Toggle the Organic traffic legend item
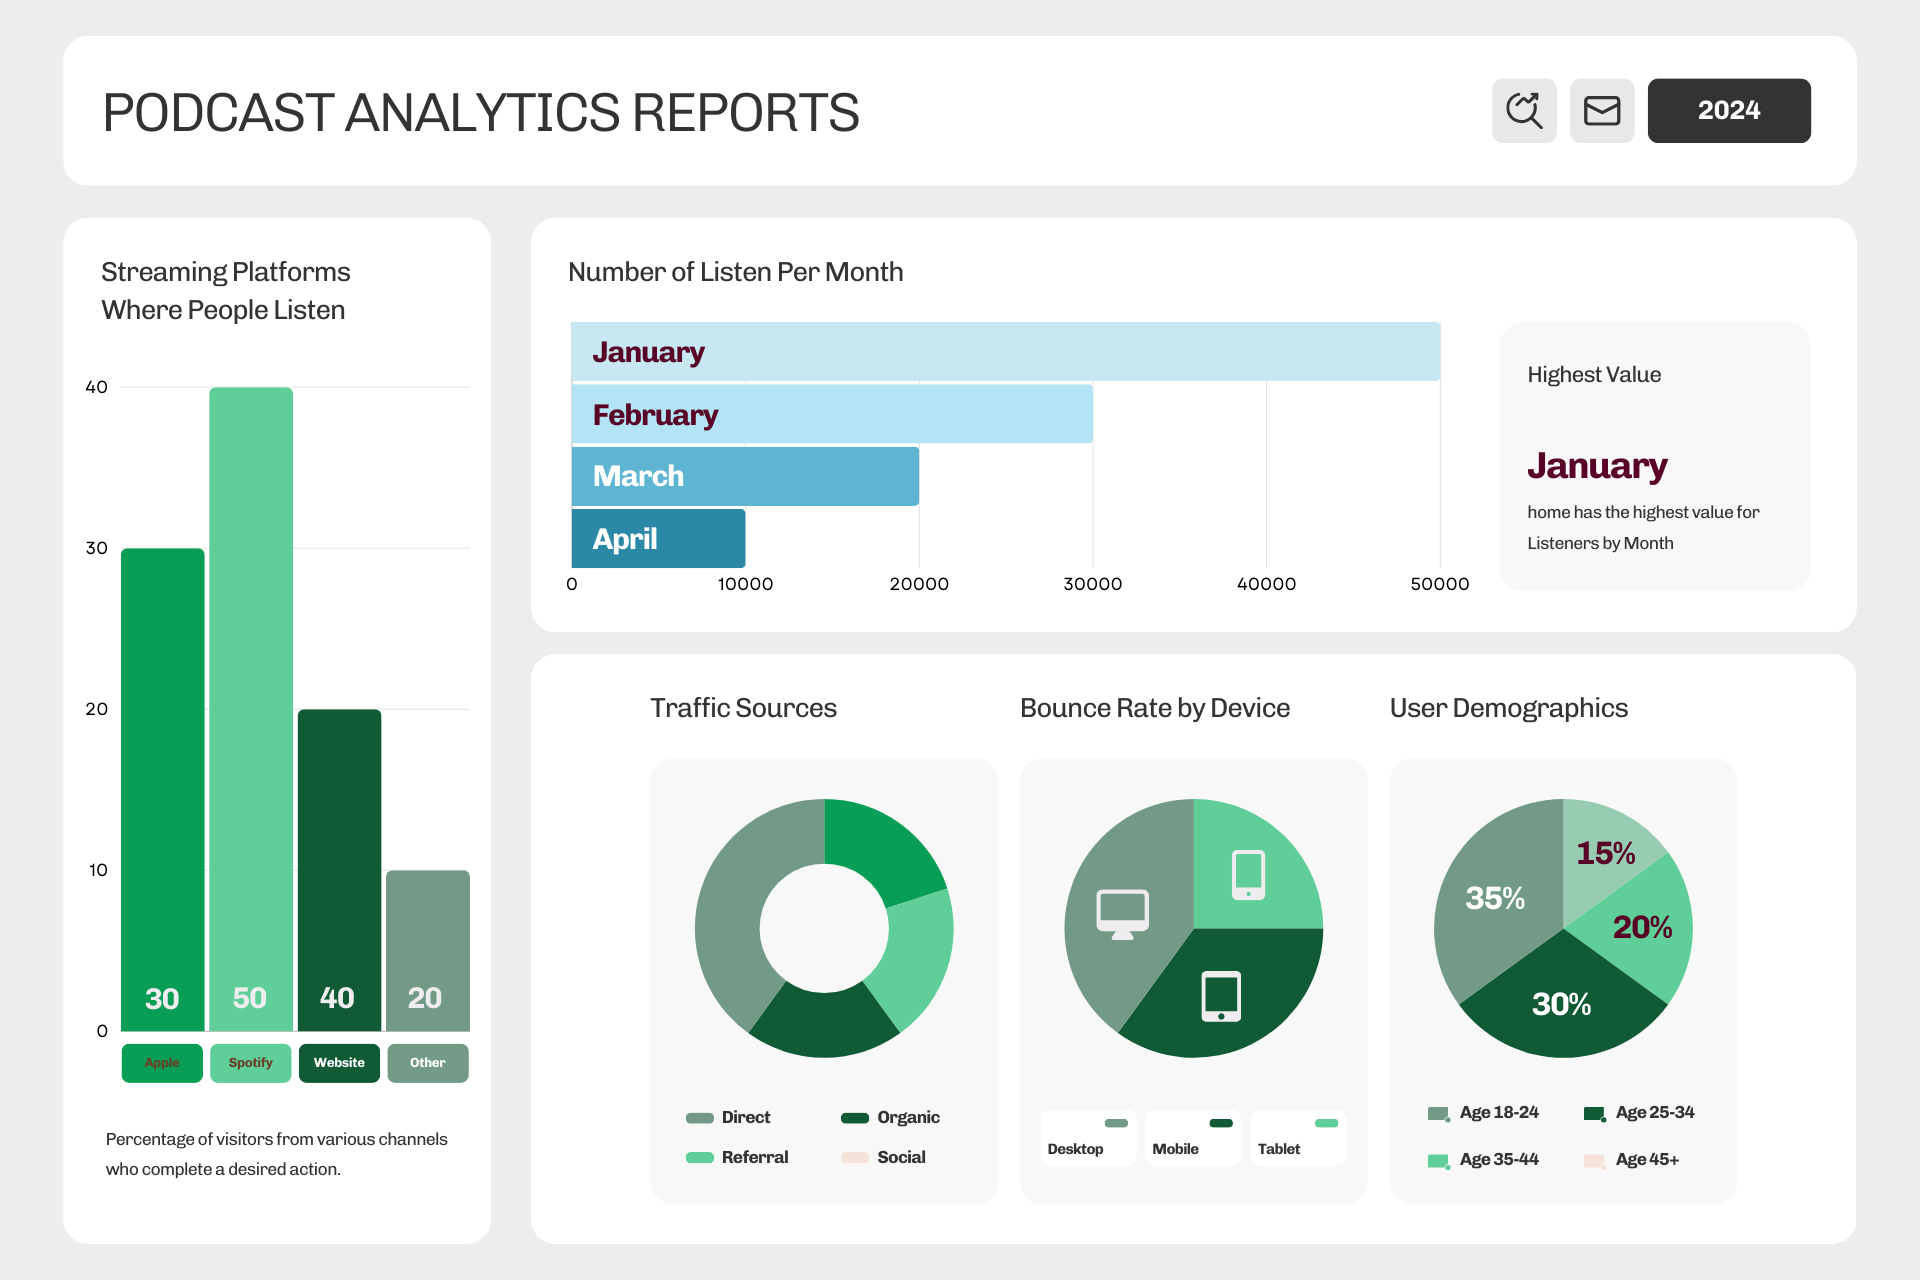The image size is (1920, 1280). point(890,1117)
